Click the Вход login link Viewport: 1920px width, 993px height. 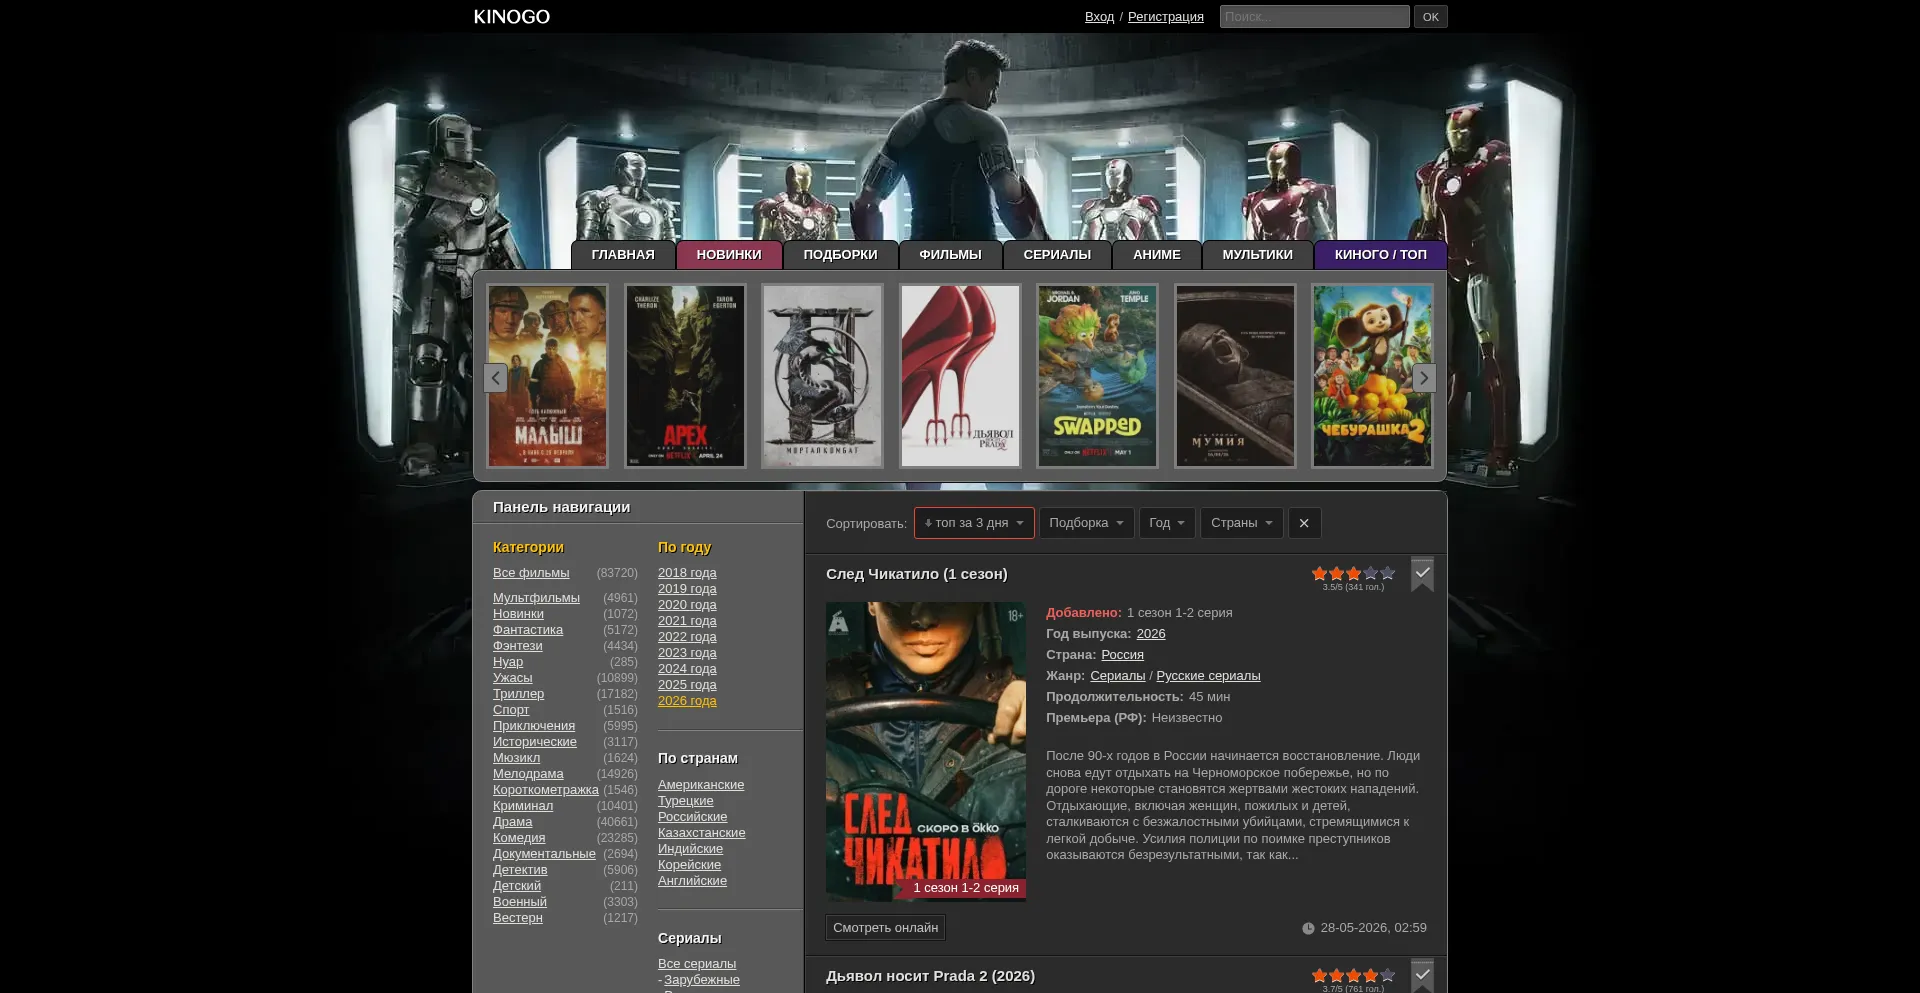(x=1099, y=17)
